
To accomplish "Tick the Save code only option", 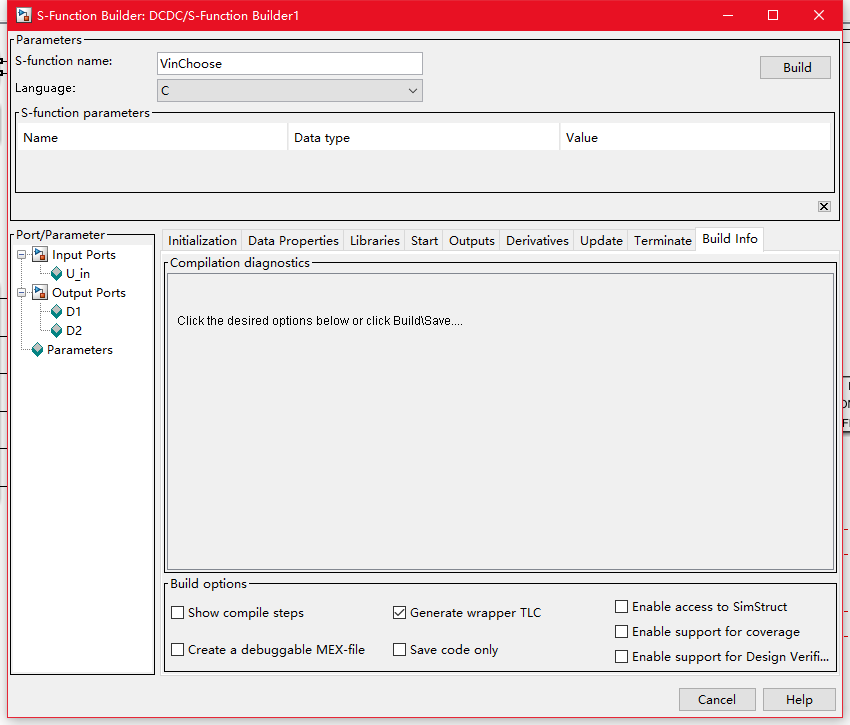I will click(400, 650).
